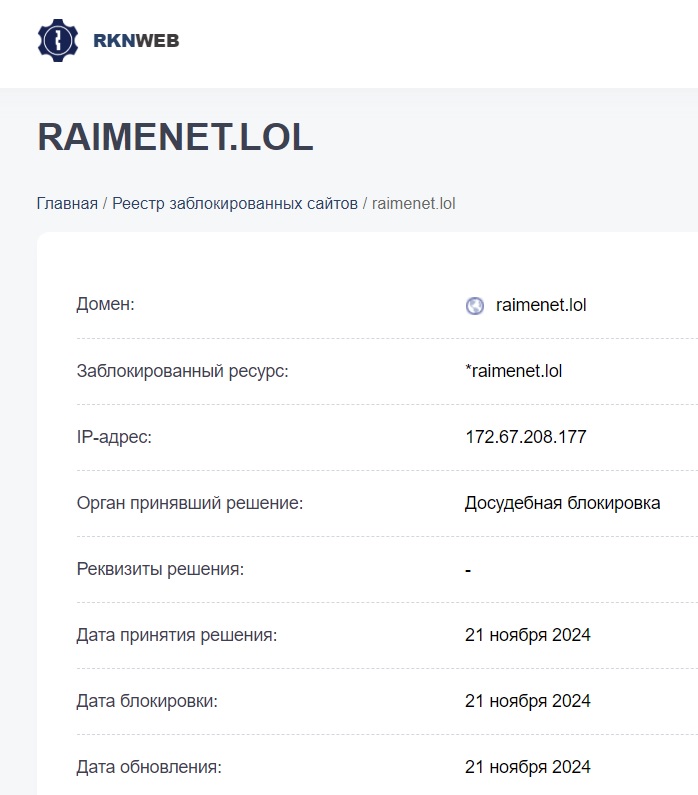
Task: Click the Дата блокировки: label
Action: pos(147,701)
